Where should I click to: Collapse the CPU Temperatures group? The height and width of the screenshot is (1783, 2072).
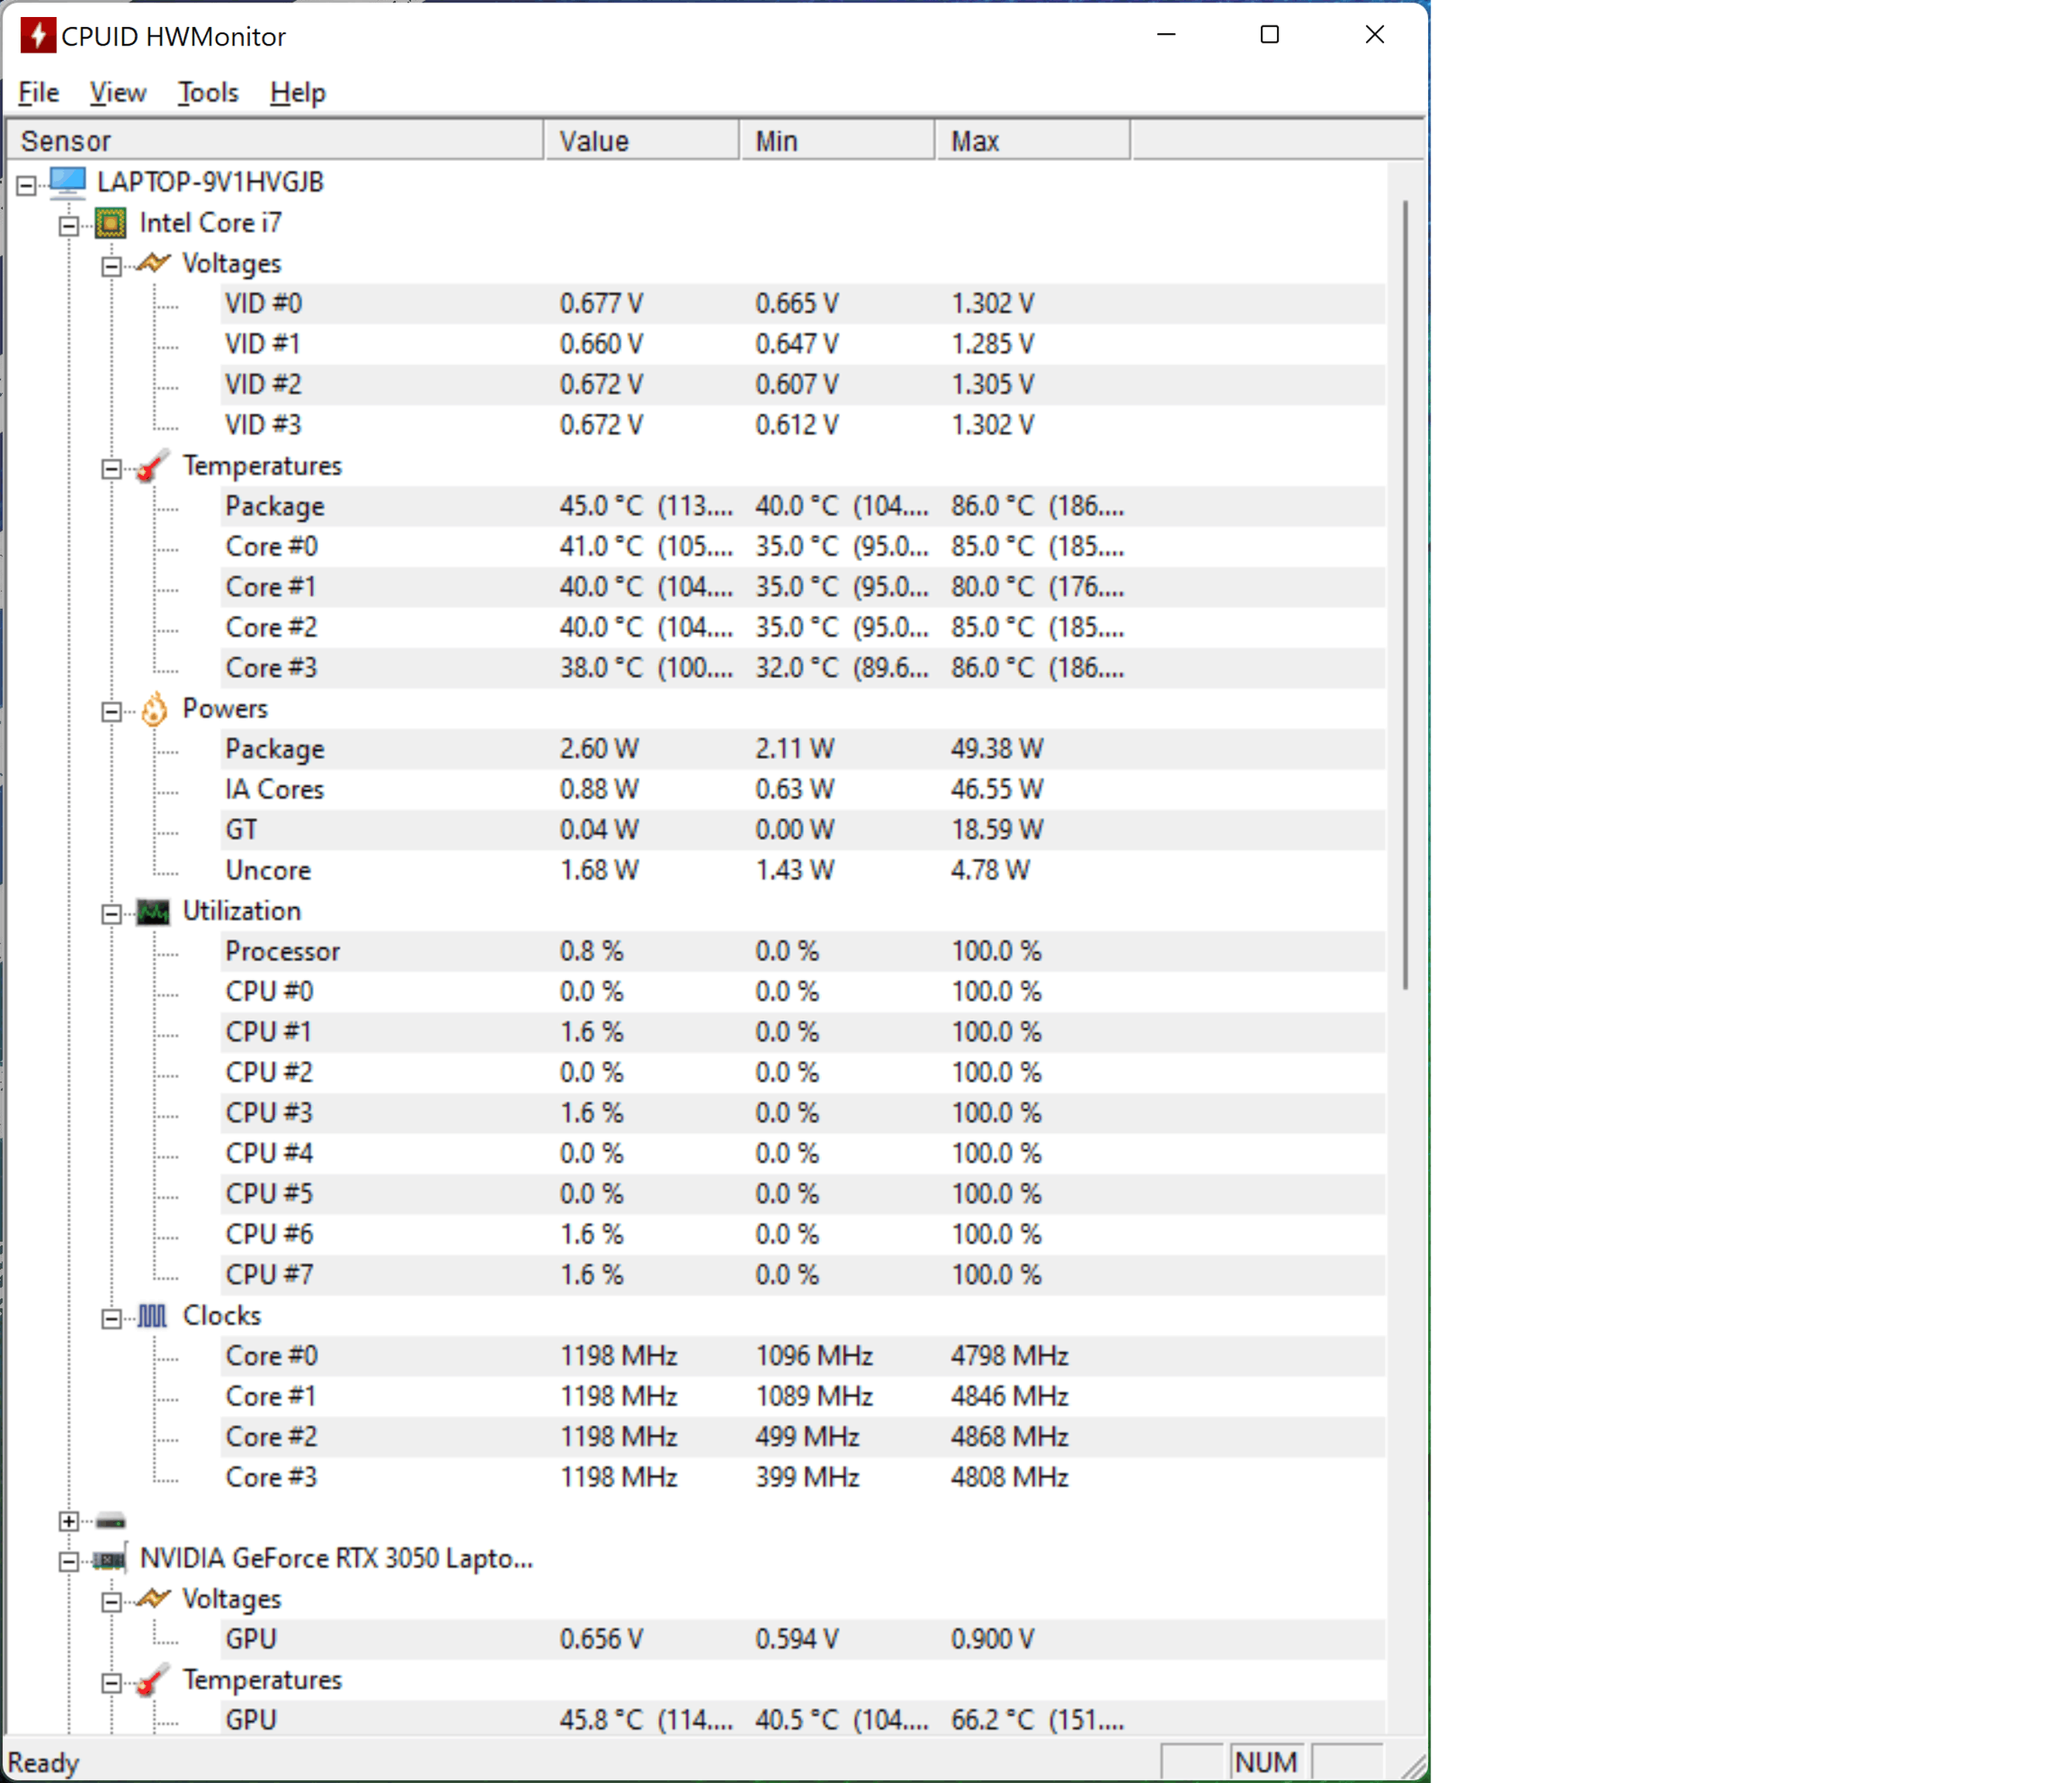tap(112, 469)
